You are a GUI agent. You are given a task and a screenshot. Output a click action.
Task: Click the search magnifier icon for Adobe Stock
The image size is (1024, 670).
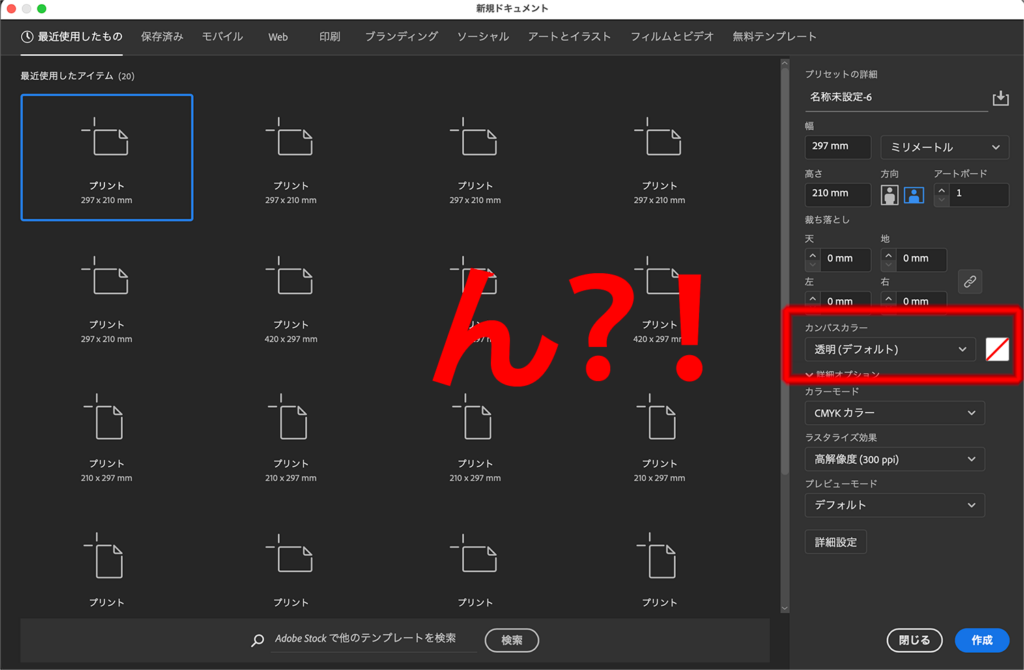tap(258, 640)
